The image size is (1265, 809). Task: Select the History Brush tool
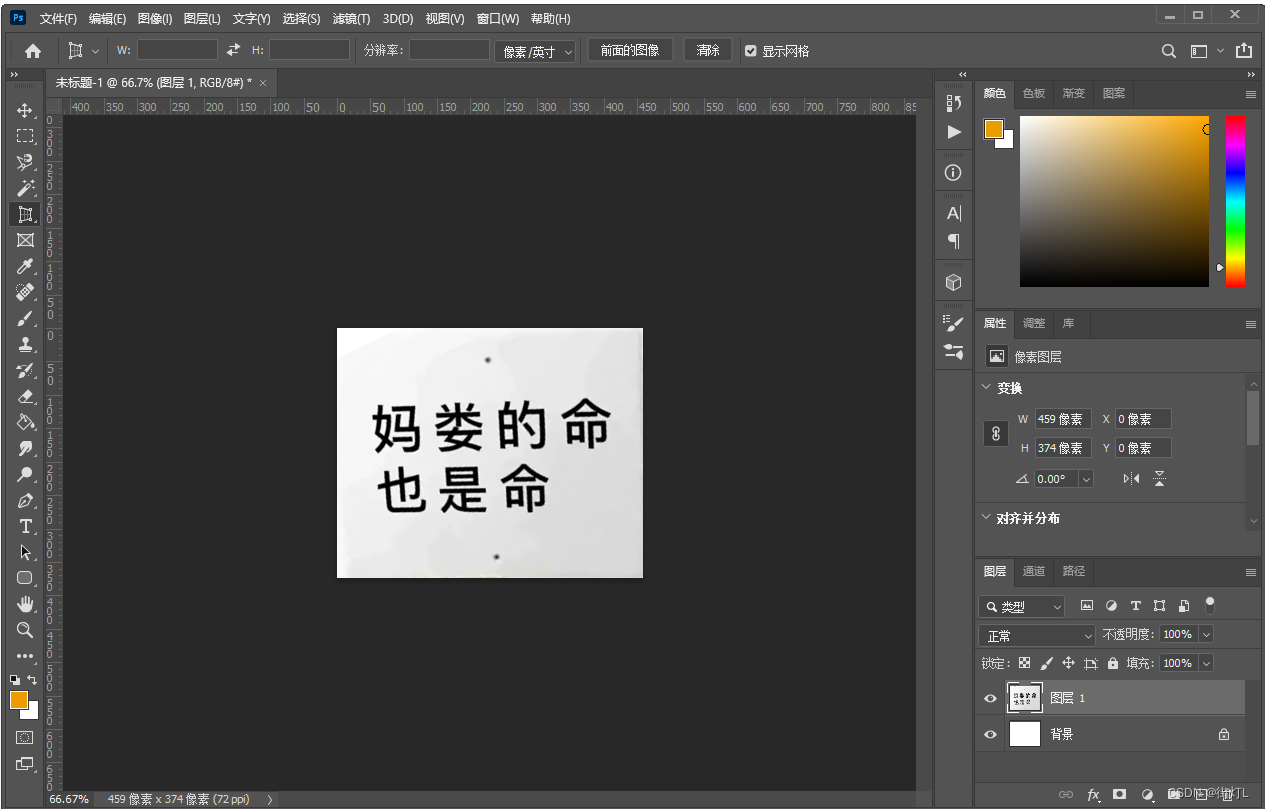(25, 370)
